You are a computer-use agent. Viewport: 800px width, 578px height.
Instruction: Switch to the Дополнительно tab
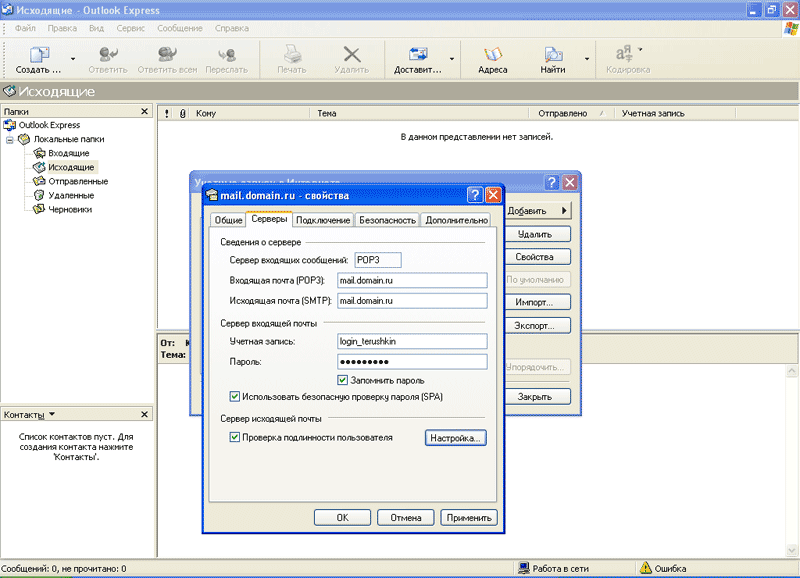coord(457,220)
